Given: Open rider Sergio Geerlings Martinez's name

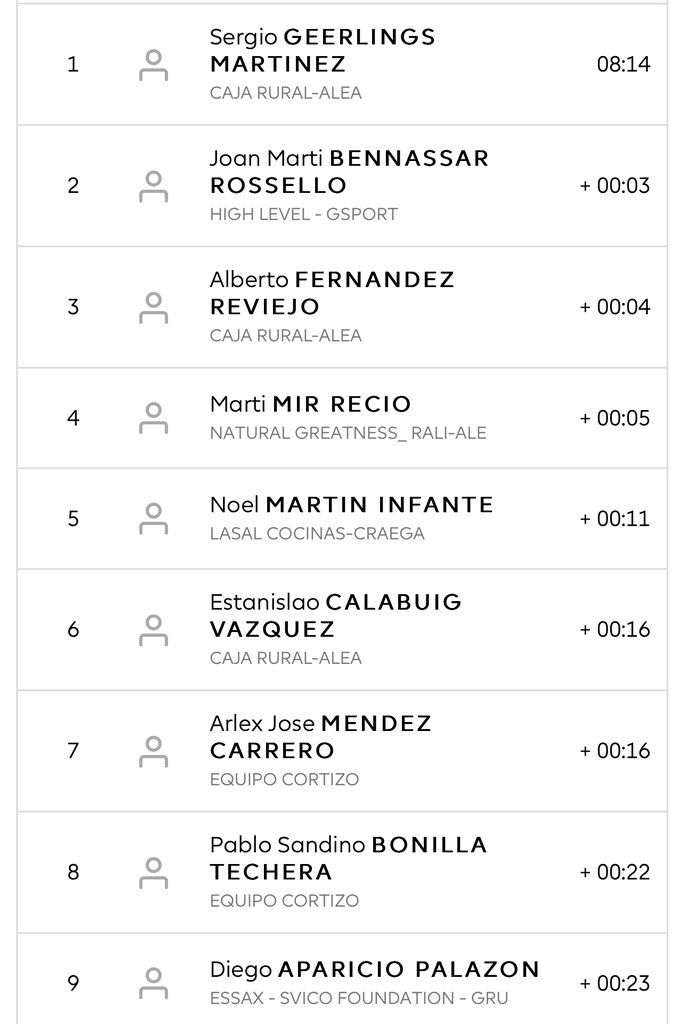Looking at the screenshot, I should [322, 51].
